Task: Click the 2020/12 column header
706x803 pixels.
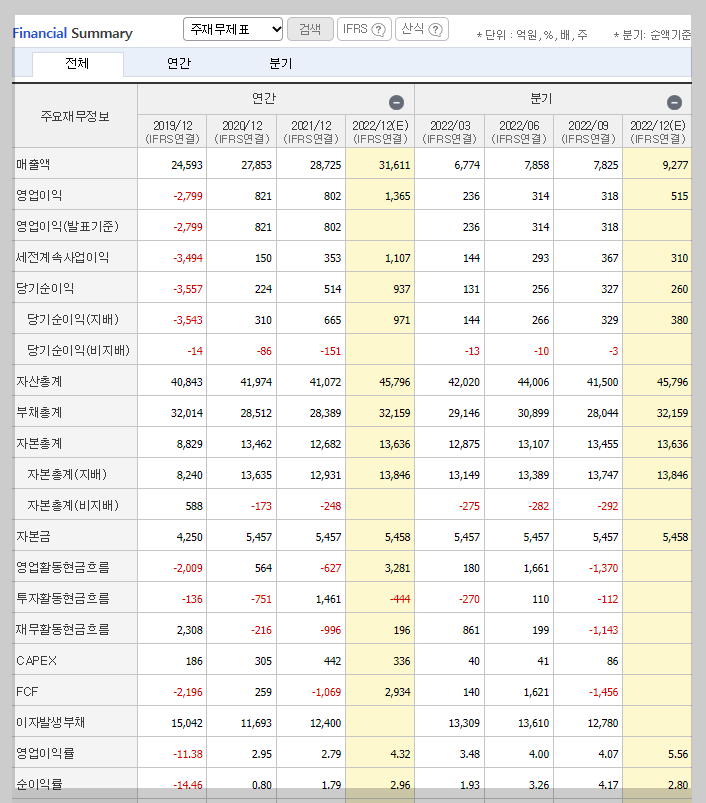Action: pyautogui.click(x=242, y=132)
